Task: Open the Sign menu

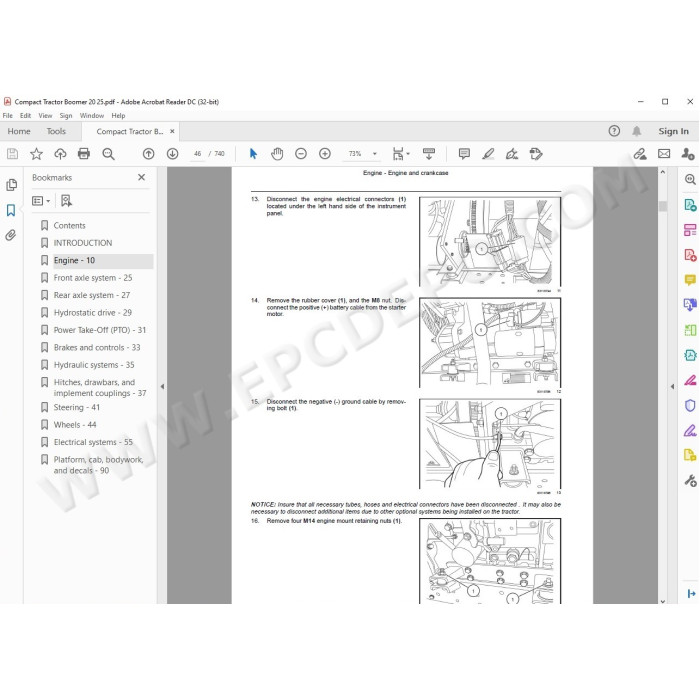Action: point(66,116)
